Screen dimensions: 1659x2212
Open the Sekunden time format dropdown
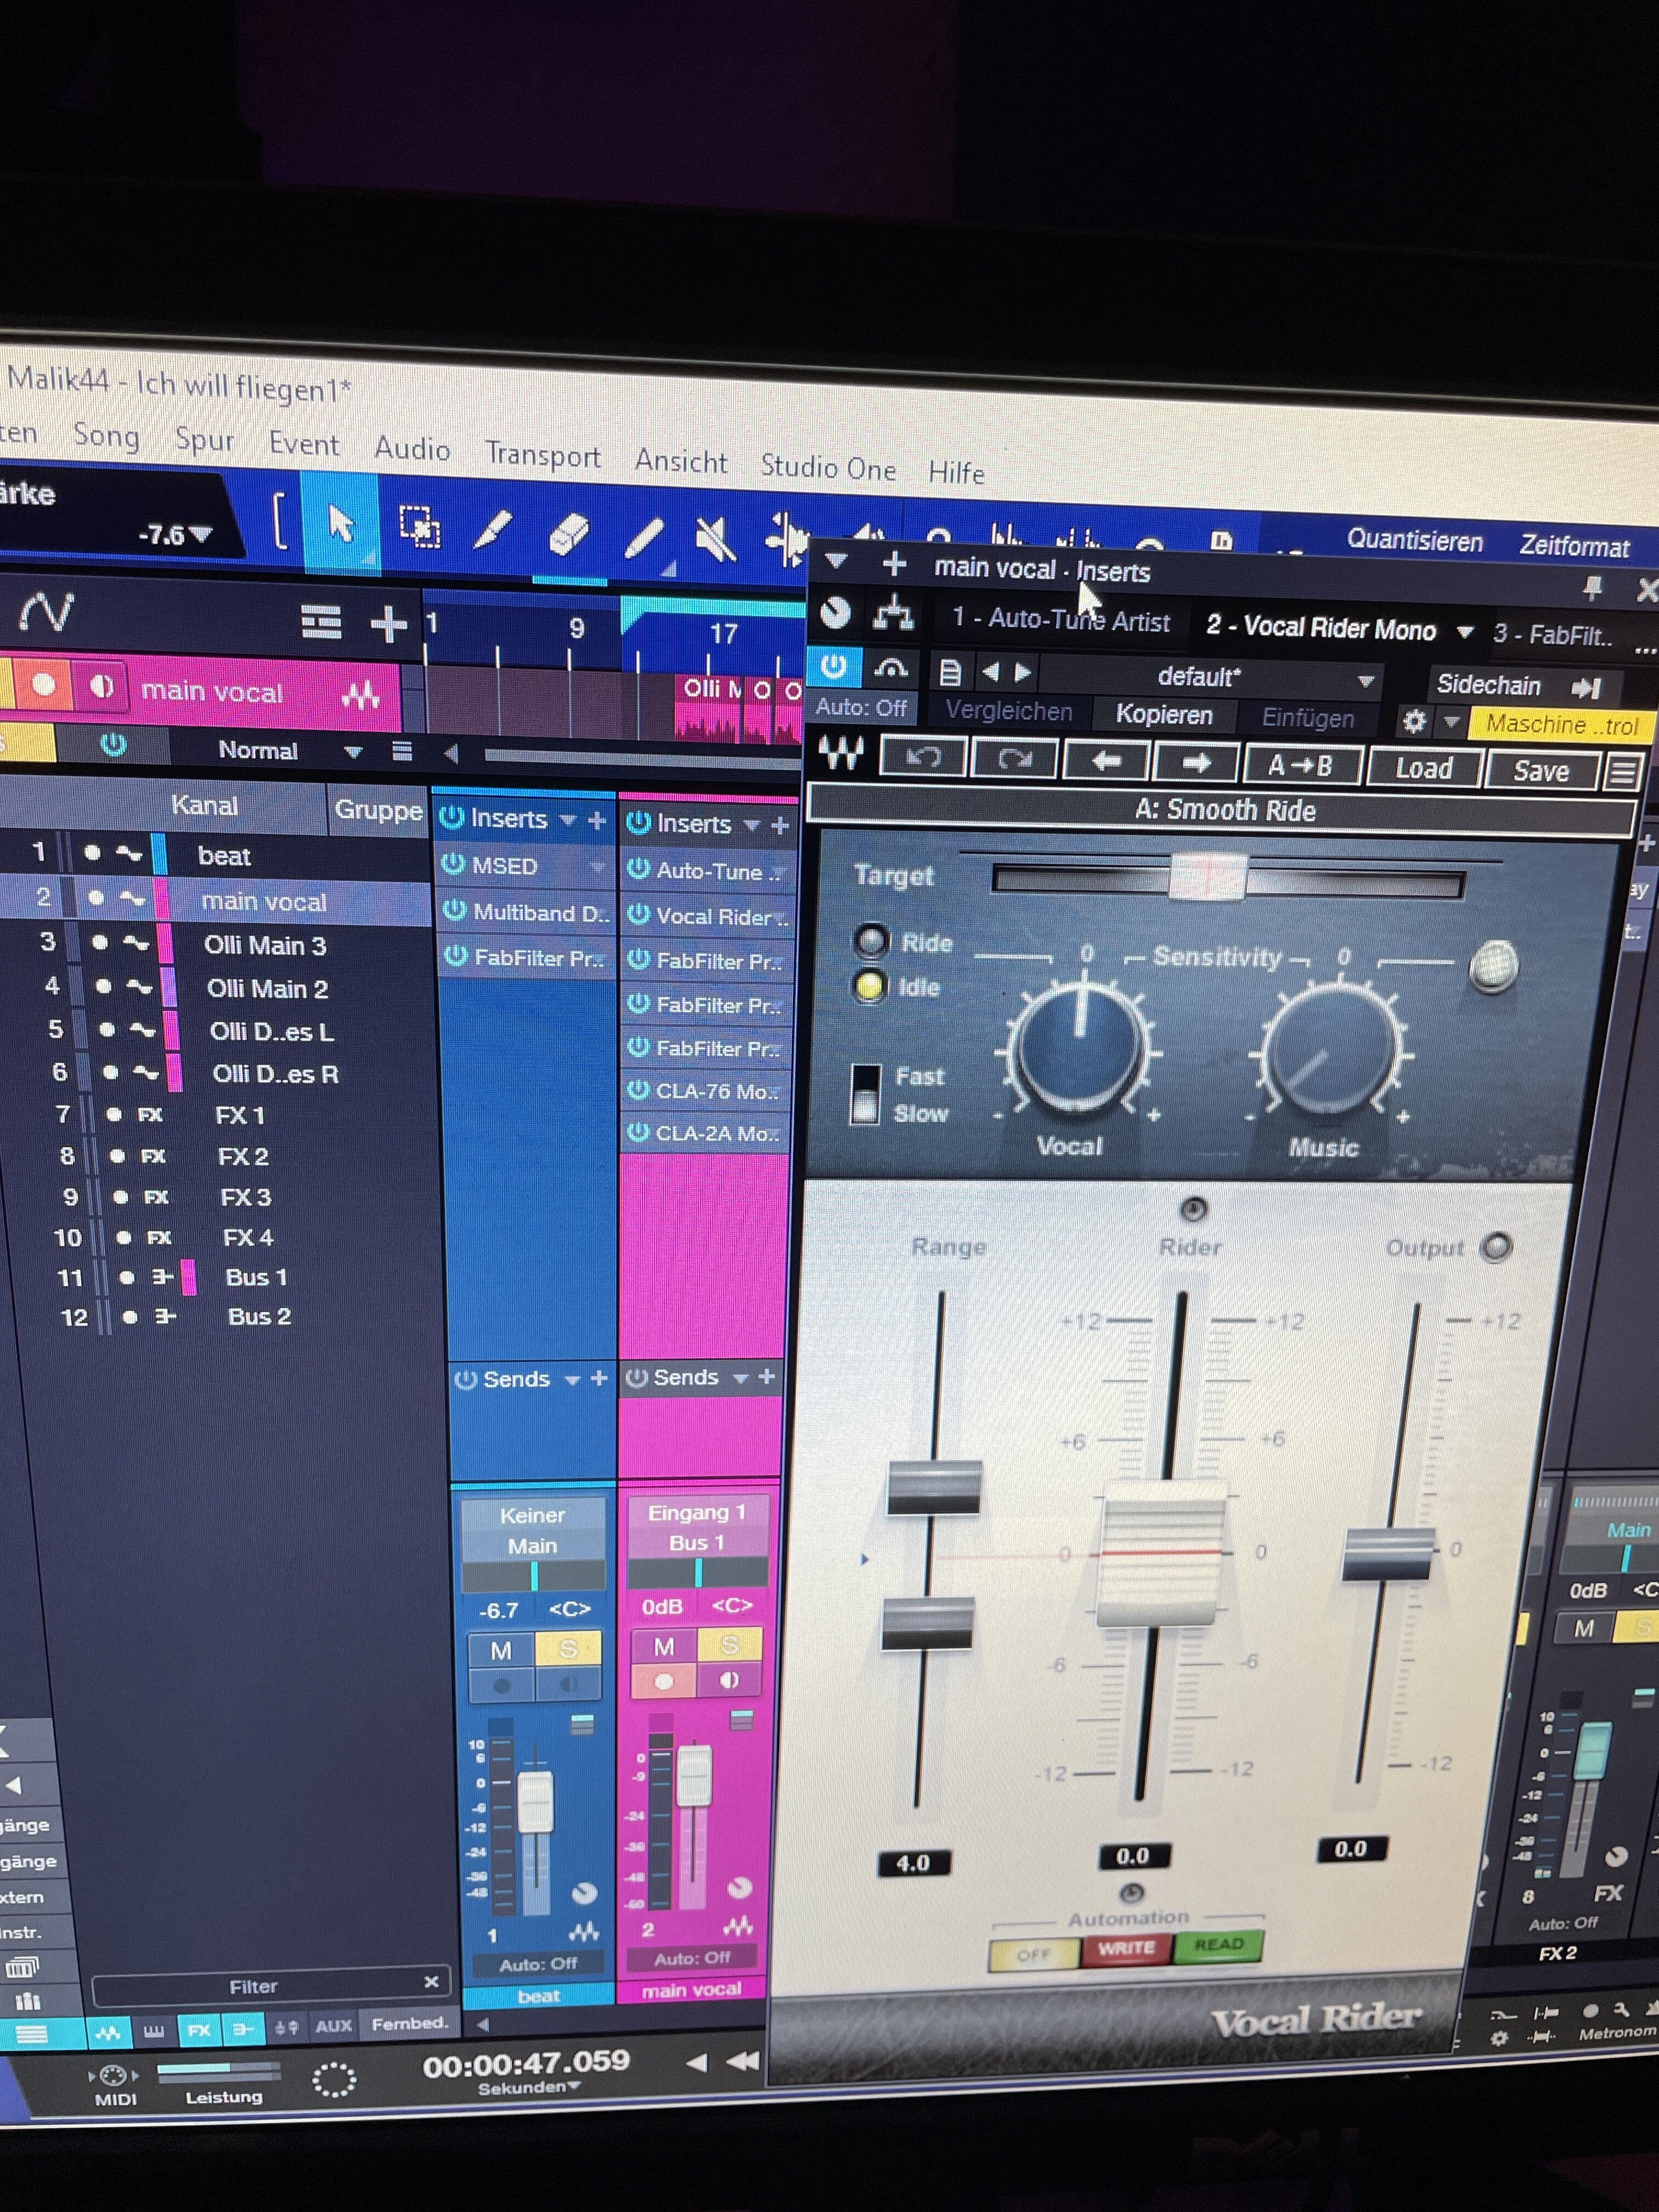(x=528, y=2089)
